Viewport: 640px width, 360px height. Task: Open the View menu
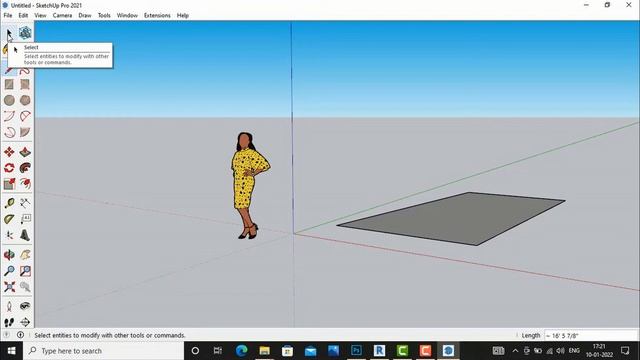[40, 16]
